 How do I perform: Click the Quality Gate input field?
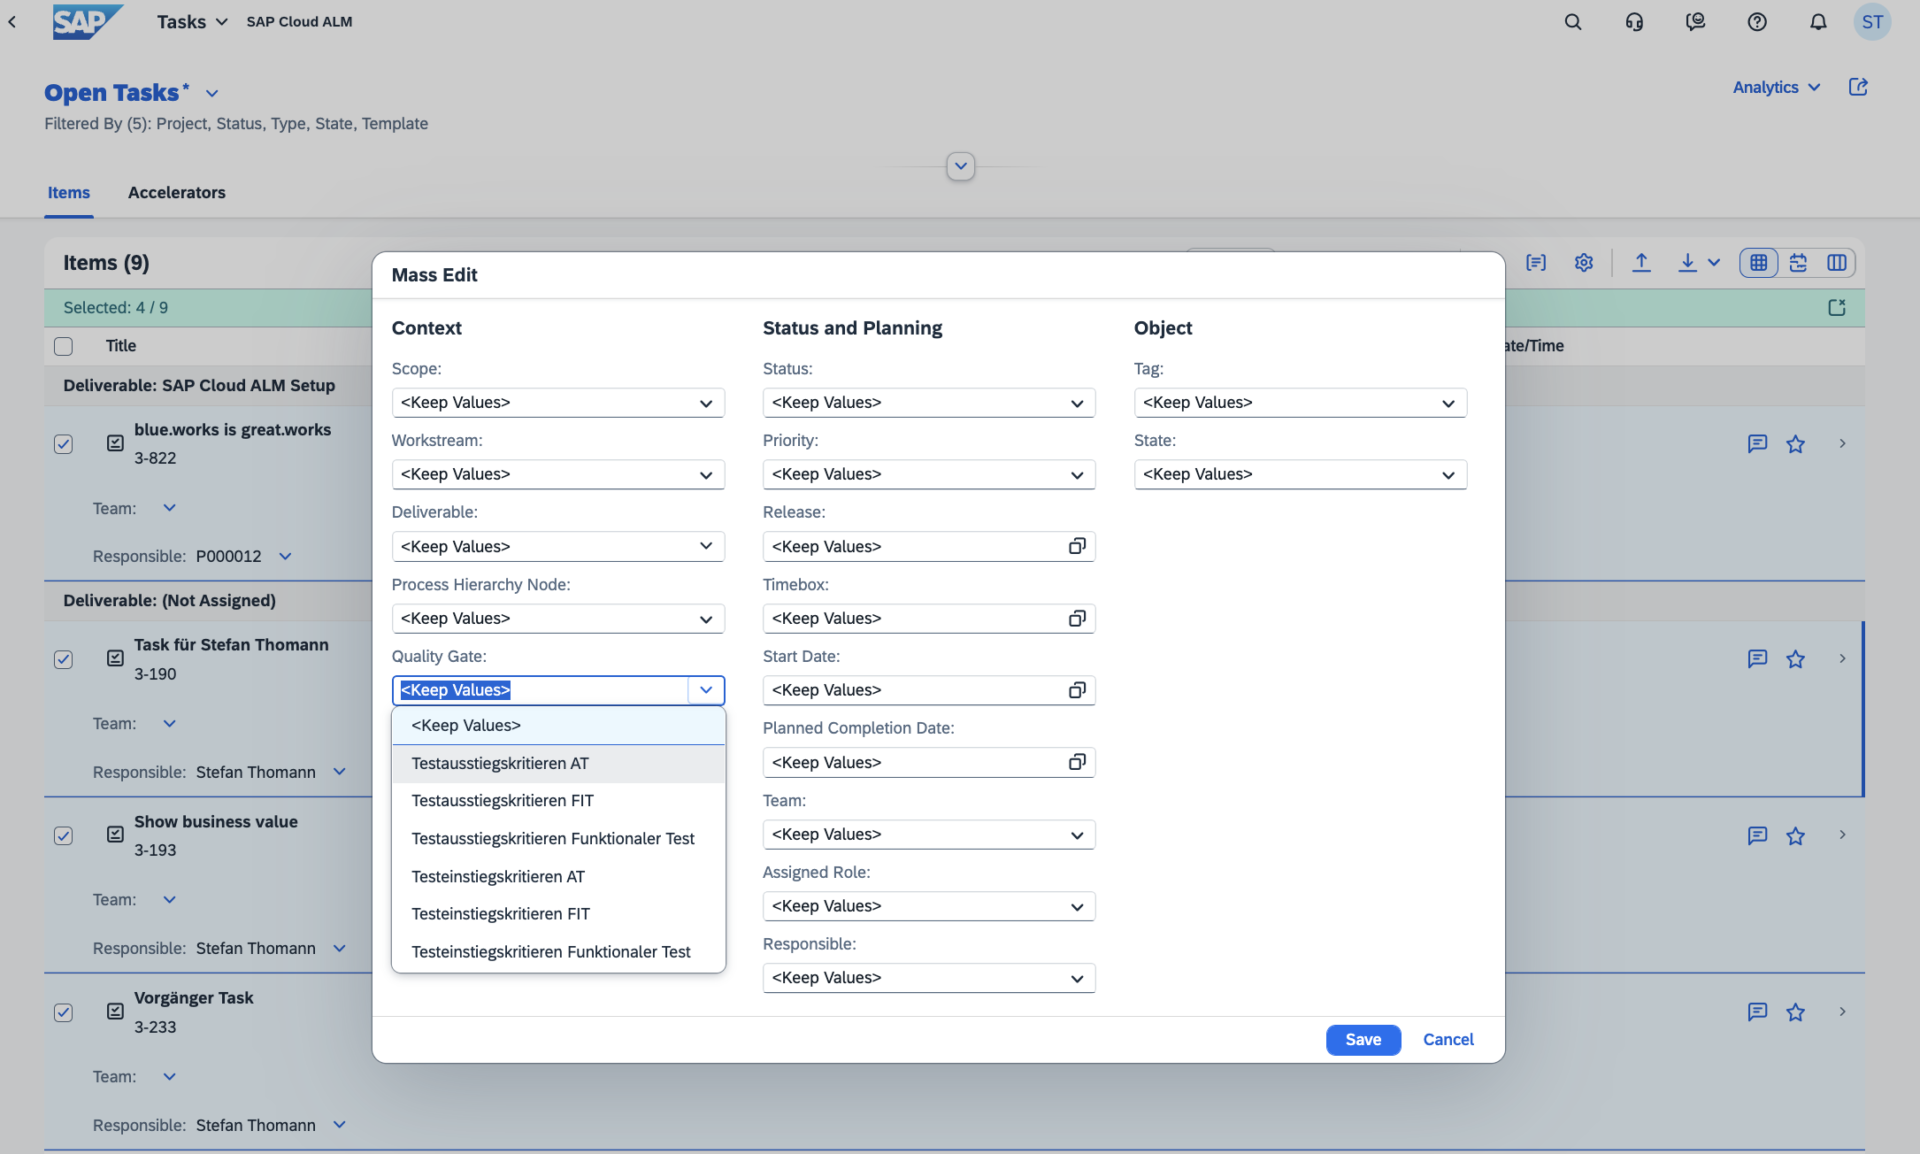(540, 690)
